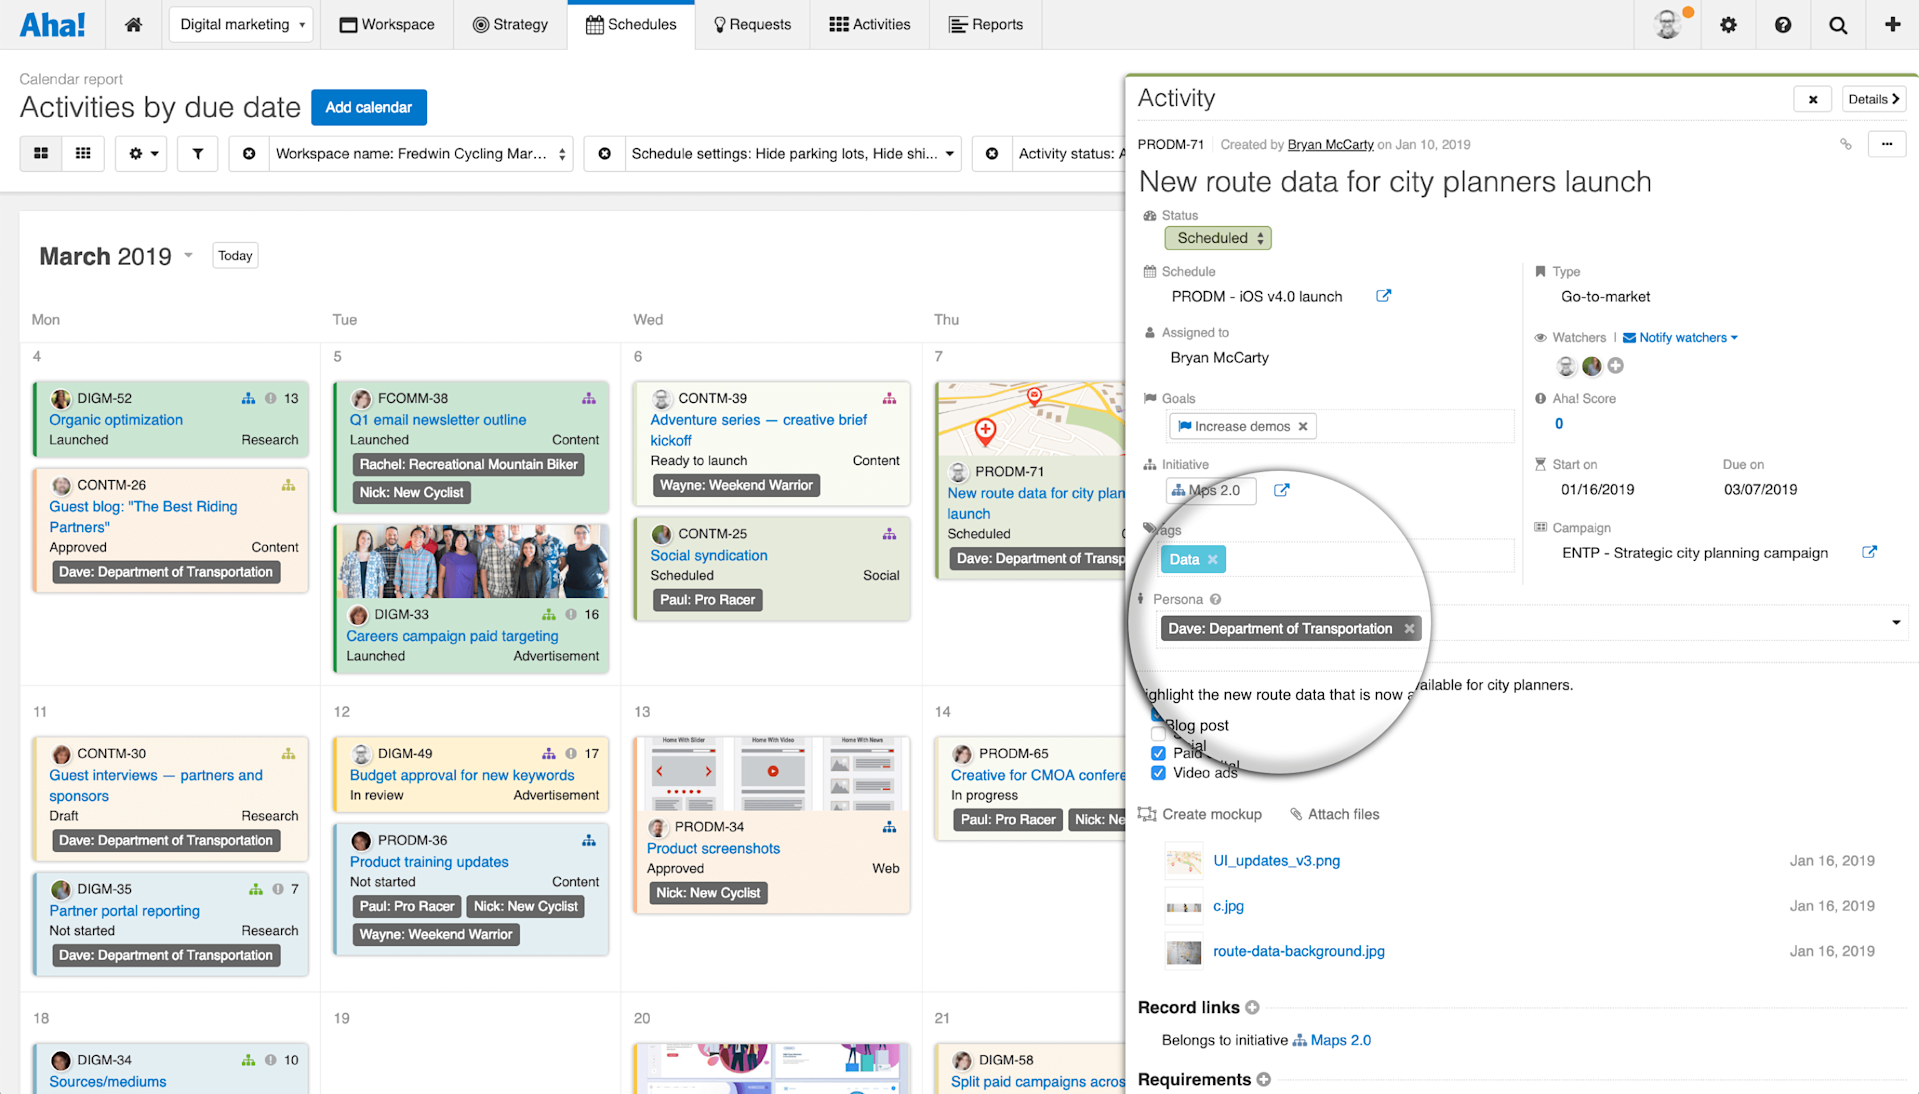Open the Strategy menu item
The height and width of the screenshot is (1094, 1919).
point(510,24)
